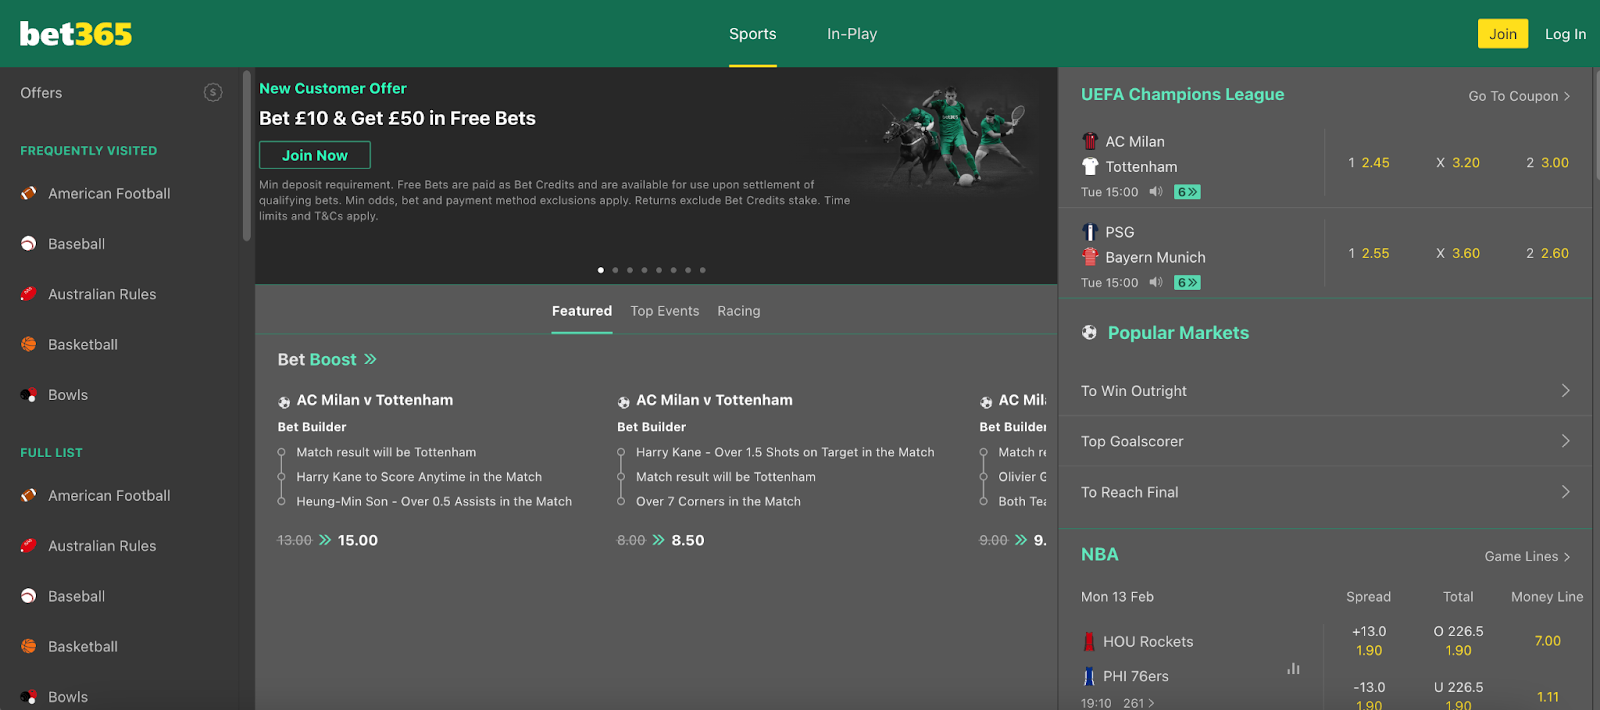Click the PHI 76ers jersey icon
1600x710 pixels.
[1089, 677]
